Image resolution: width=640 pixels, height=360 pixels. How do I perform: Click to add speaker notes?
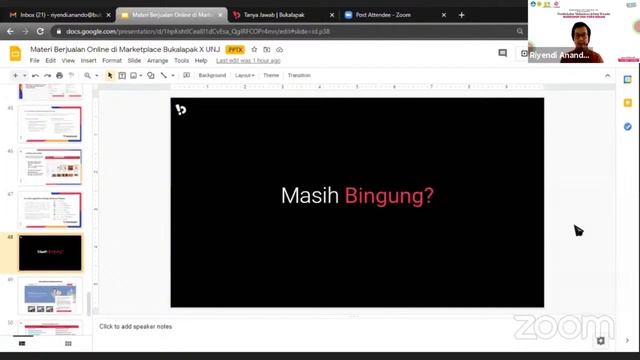(x=136, y=327)
